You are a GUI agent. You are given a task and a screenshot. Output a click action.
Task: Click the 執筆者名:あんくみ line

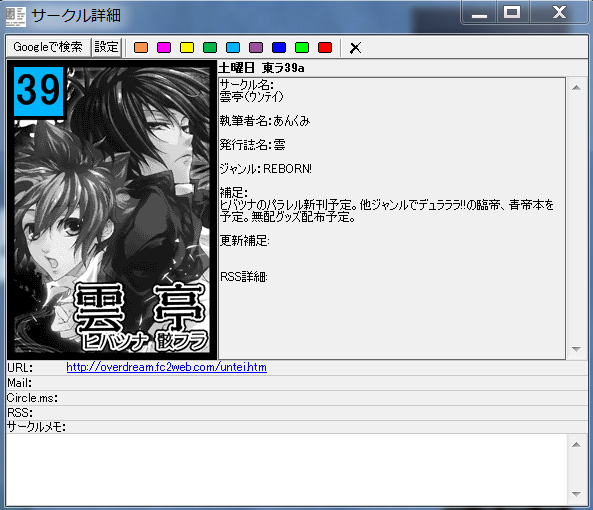(x=265, y=121)
